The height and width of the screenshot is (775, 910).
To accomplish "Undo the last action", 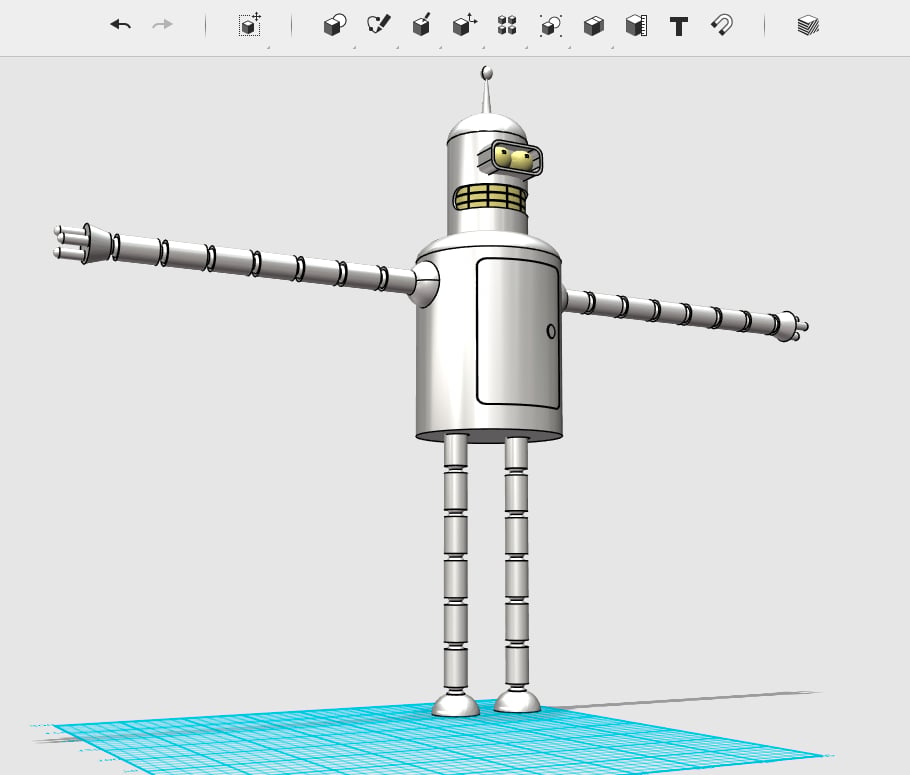I will pyautogui.click(x=121, y=25).
